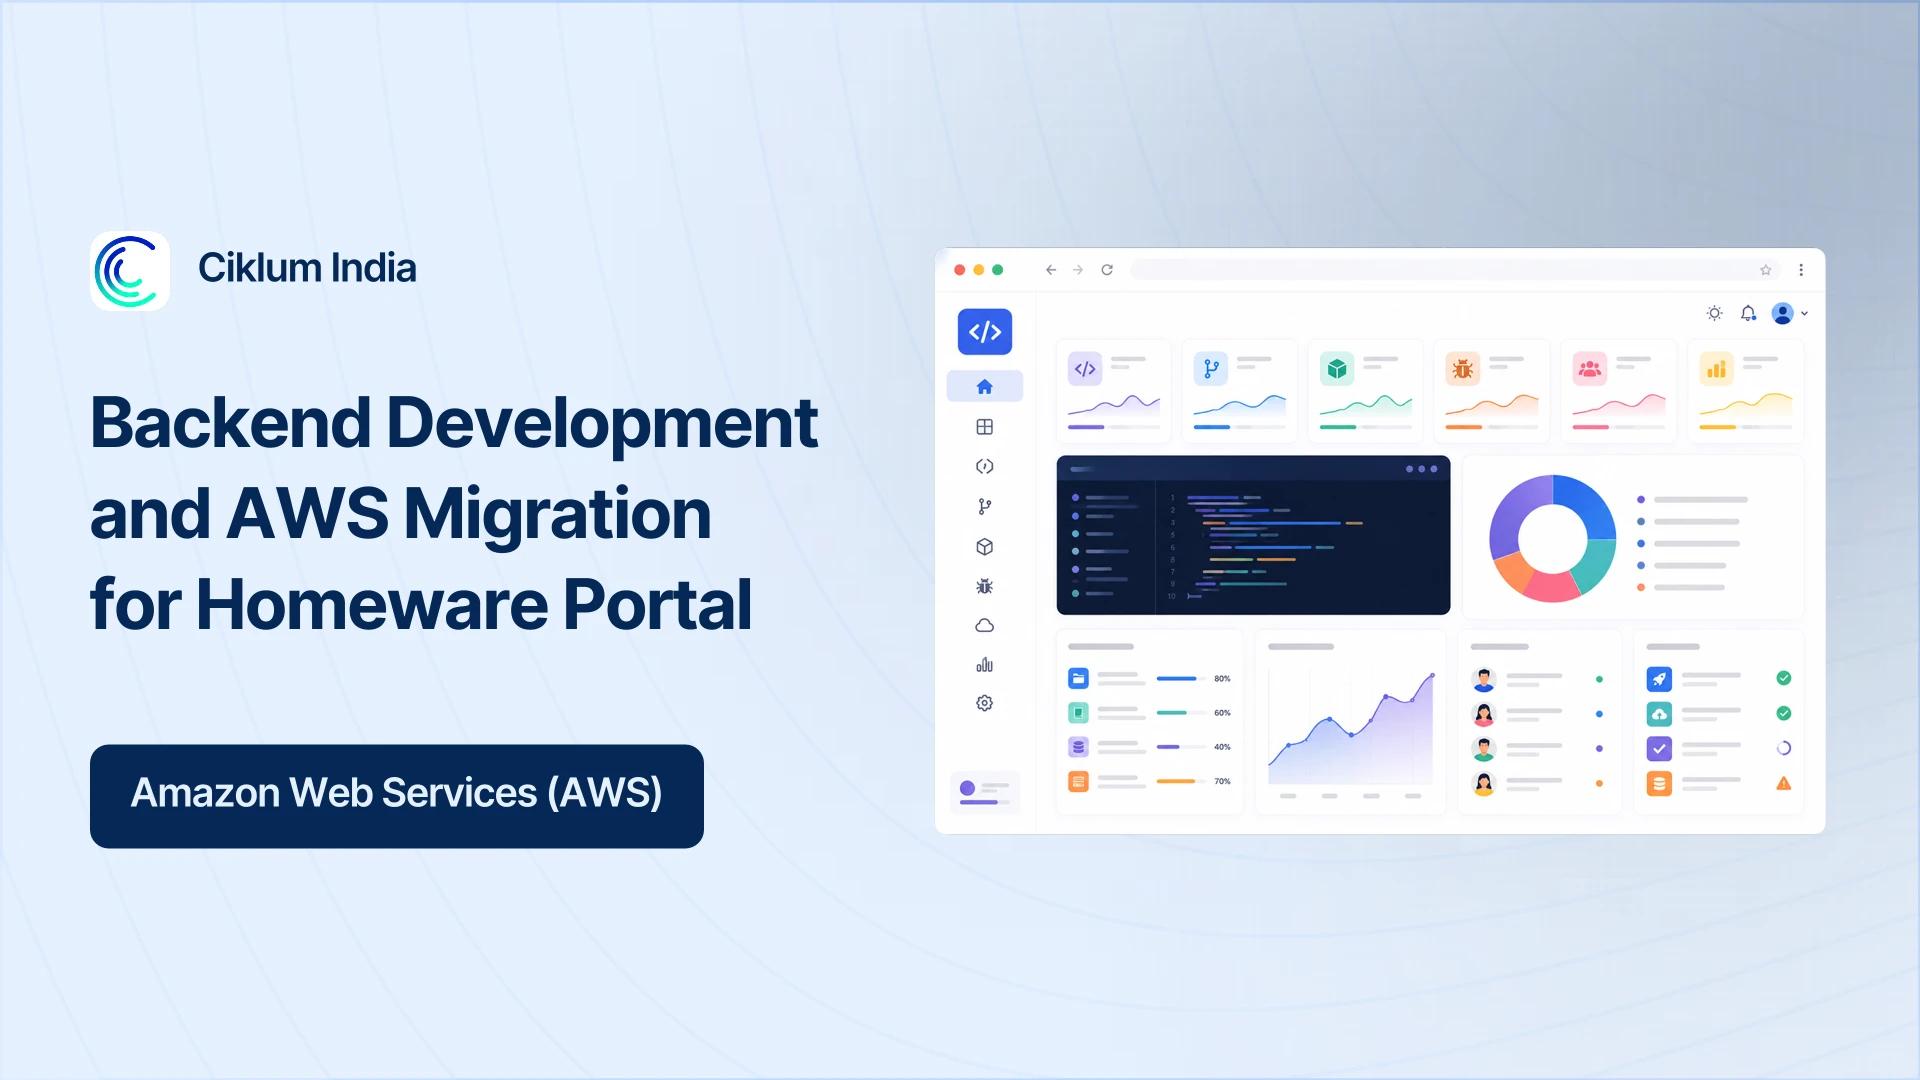Click blue folder icon in progress list

tap(1078, 679)
